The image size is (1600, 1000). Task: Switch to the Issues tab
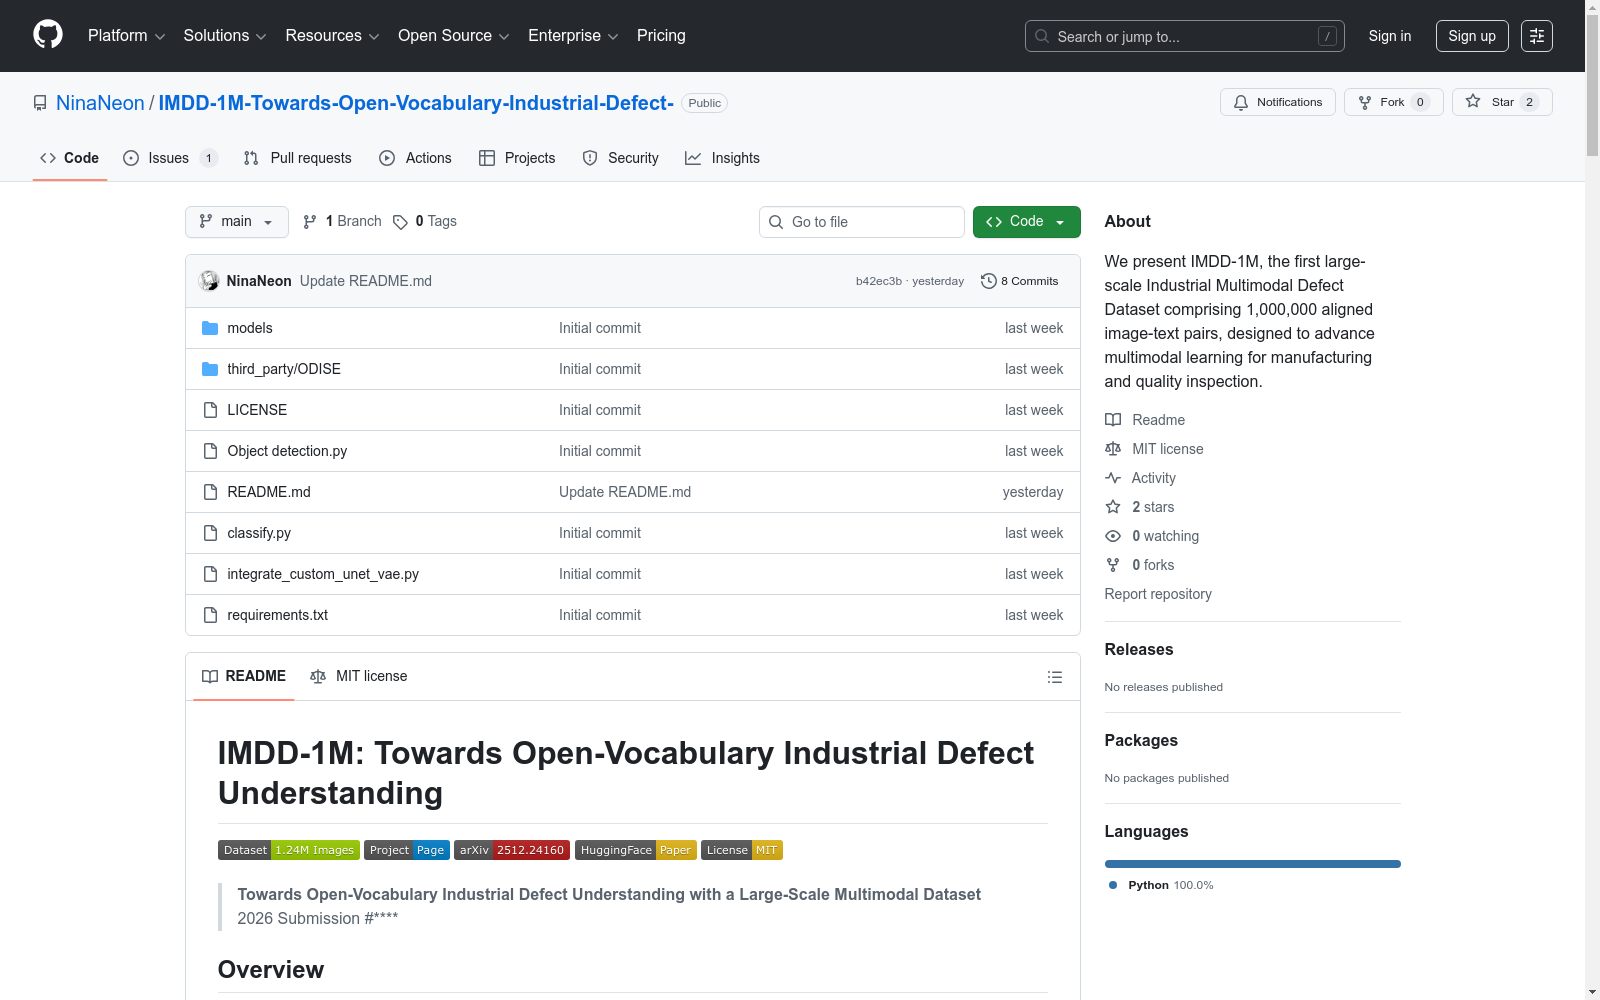pos(170,158)
